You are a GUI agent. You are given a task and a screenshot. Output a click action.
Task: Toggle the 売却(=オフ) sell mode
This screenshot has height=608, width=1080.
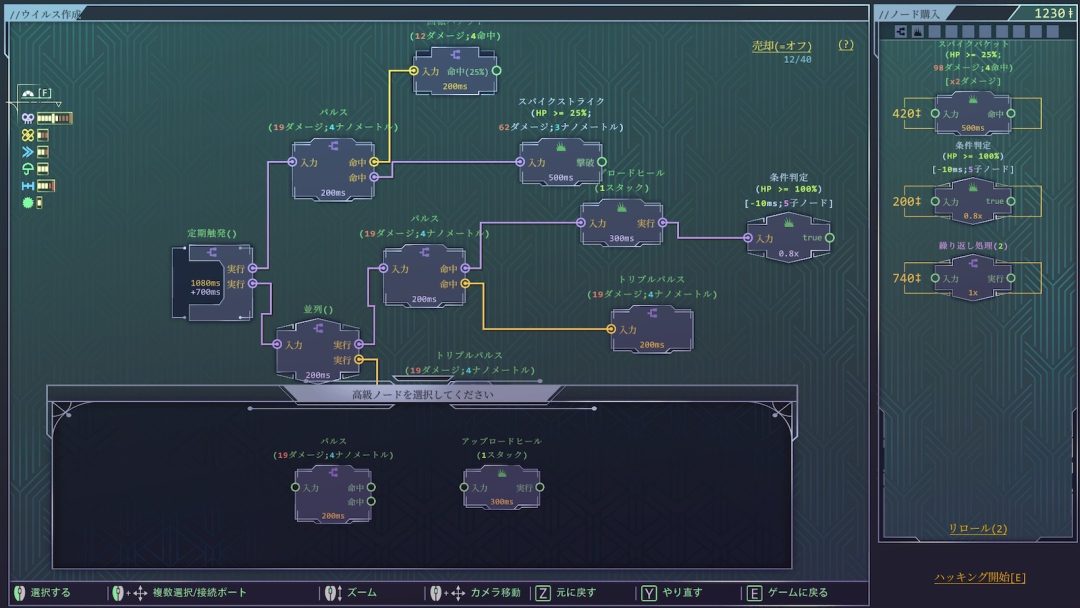(781, 46)
